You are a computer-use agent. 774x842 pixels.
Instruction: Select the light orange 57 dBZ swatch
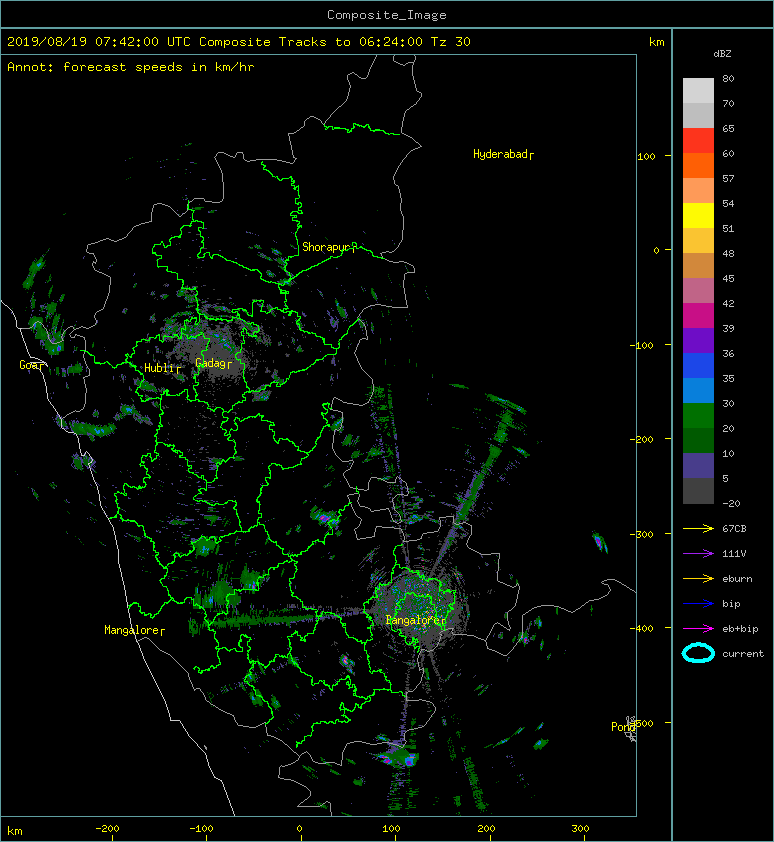pyautogui.click(x=698, y=191)
